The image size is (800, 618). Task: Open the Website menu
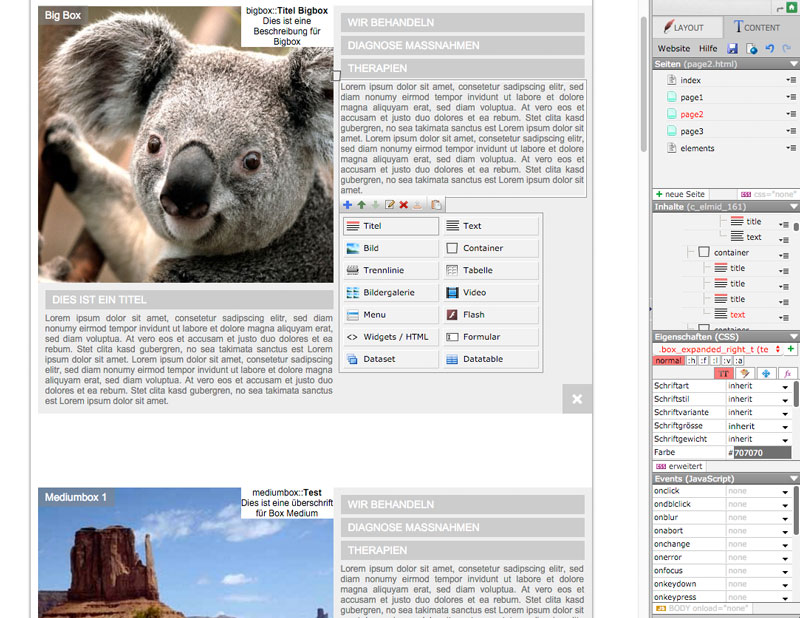[x=673, y=48]
